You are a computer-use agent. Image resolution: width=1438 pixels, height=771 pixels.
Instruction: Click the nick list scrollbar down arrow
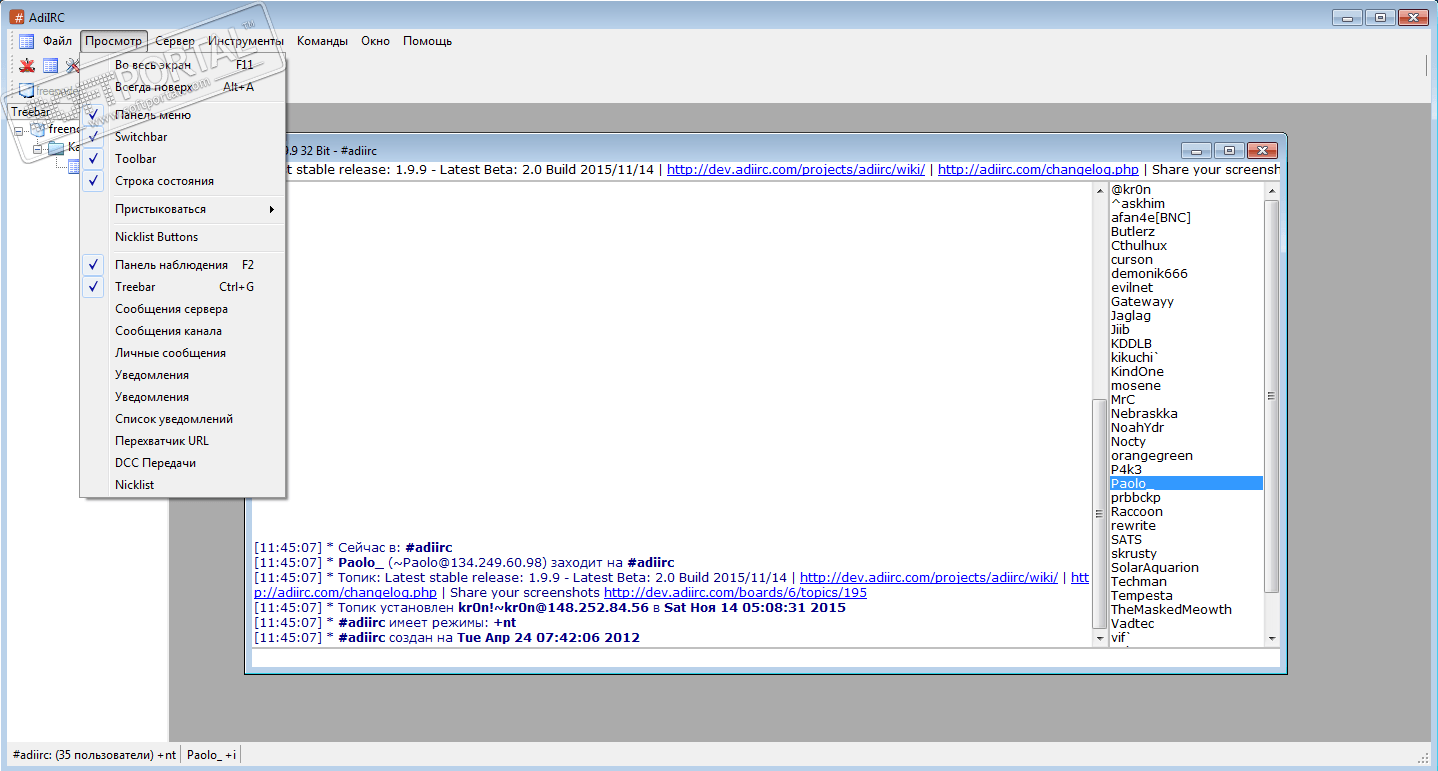pos(1272,638)
